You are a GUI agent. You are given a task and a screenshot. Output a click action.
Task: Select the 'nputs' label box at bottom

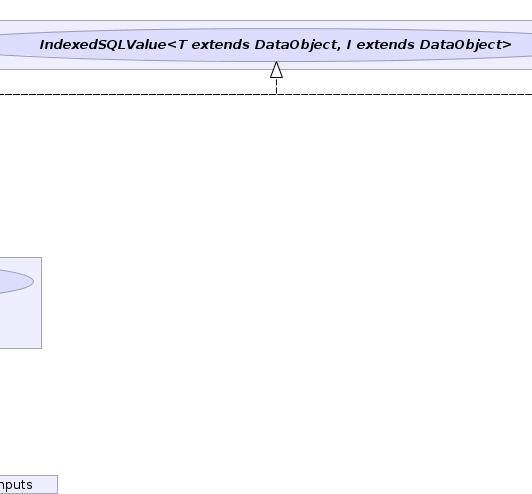tap(28, 484)
